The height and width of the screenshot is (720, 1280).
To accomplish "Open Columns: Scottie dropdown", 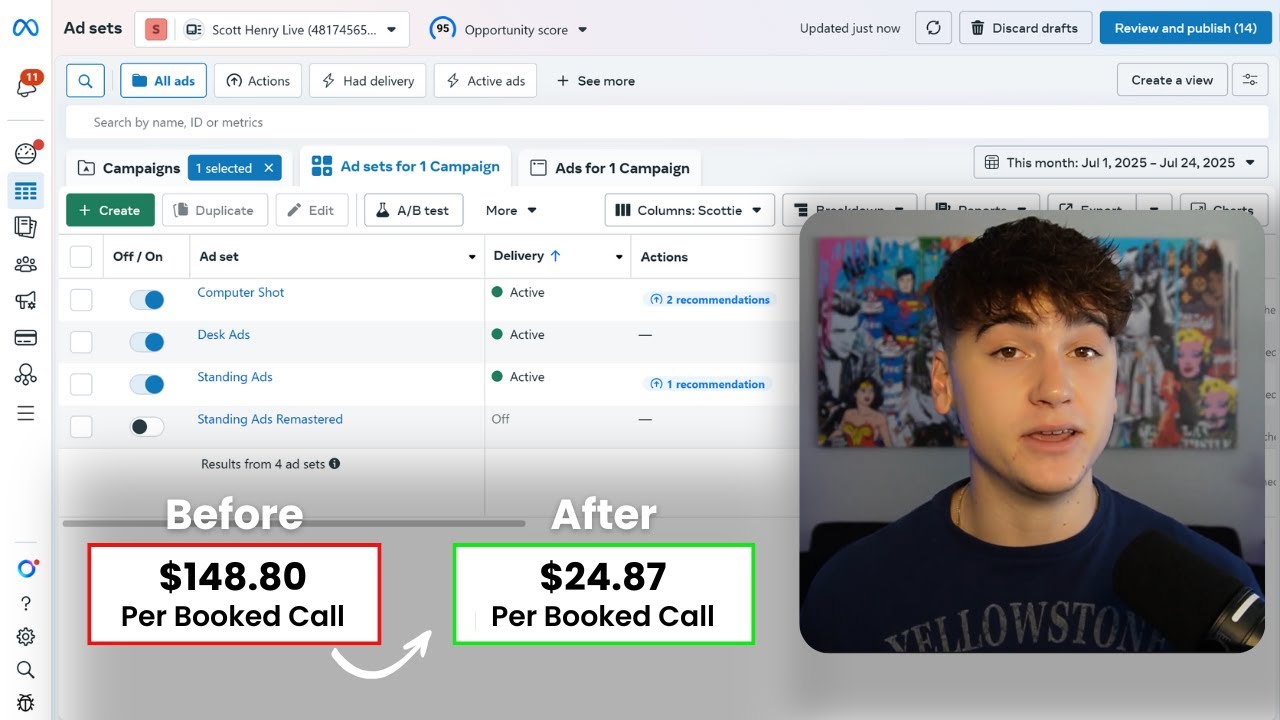I will 690,210.
